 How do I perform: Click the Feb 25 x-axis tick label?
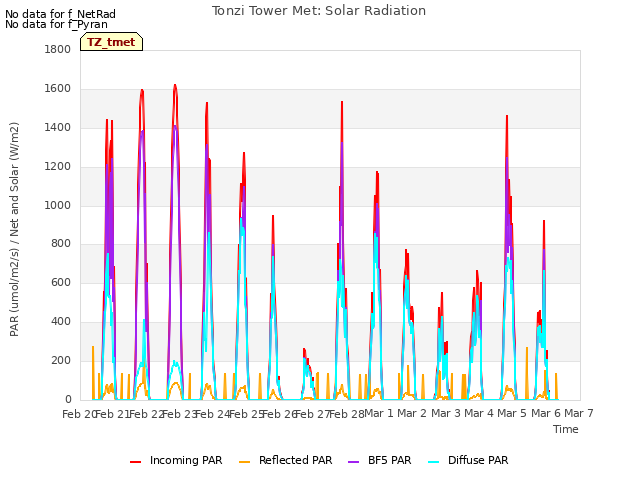coord(246,414)
